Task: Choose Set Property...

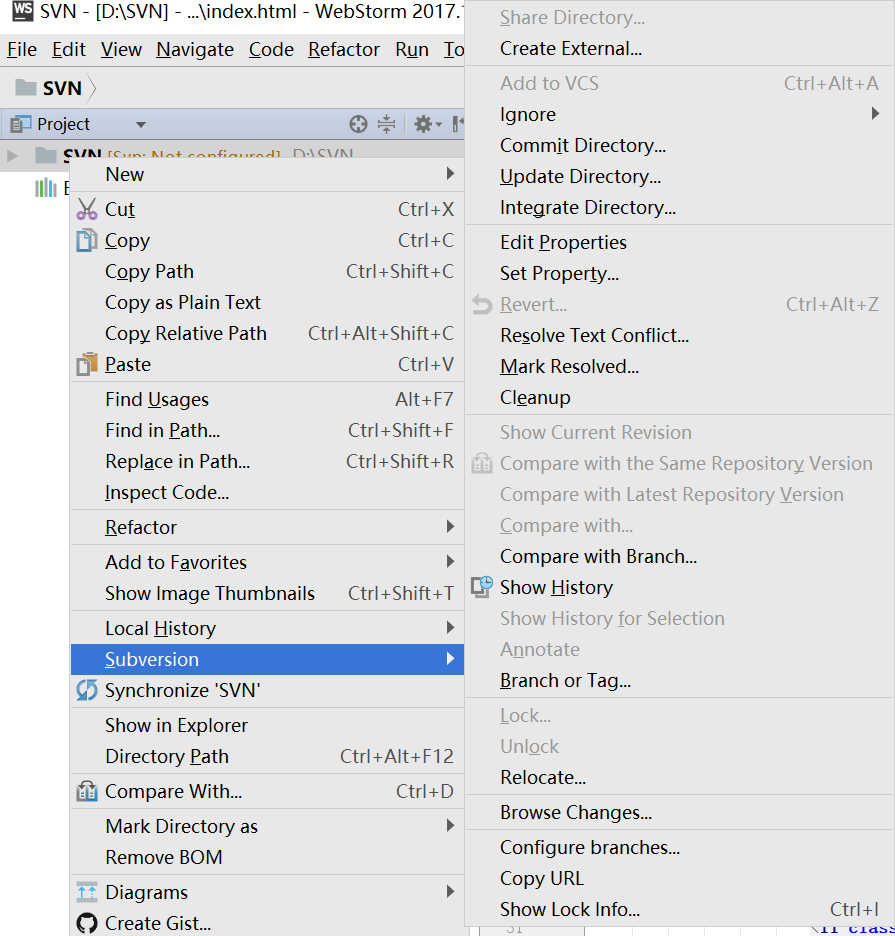Action: tap(679, 273)
